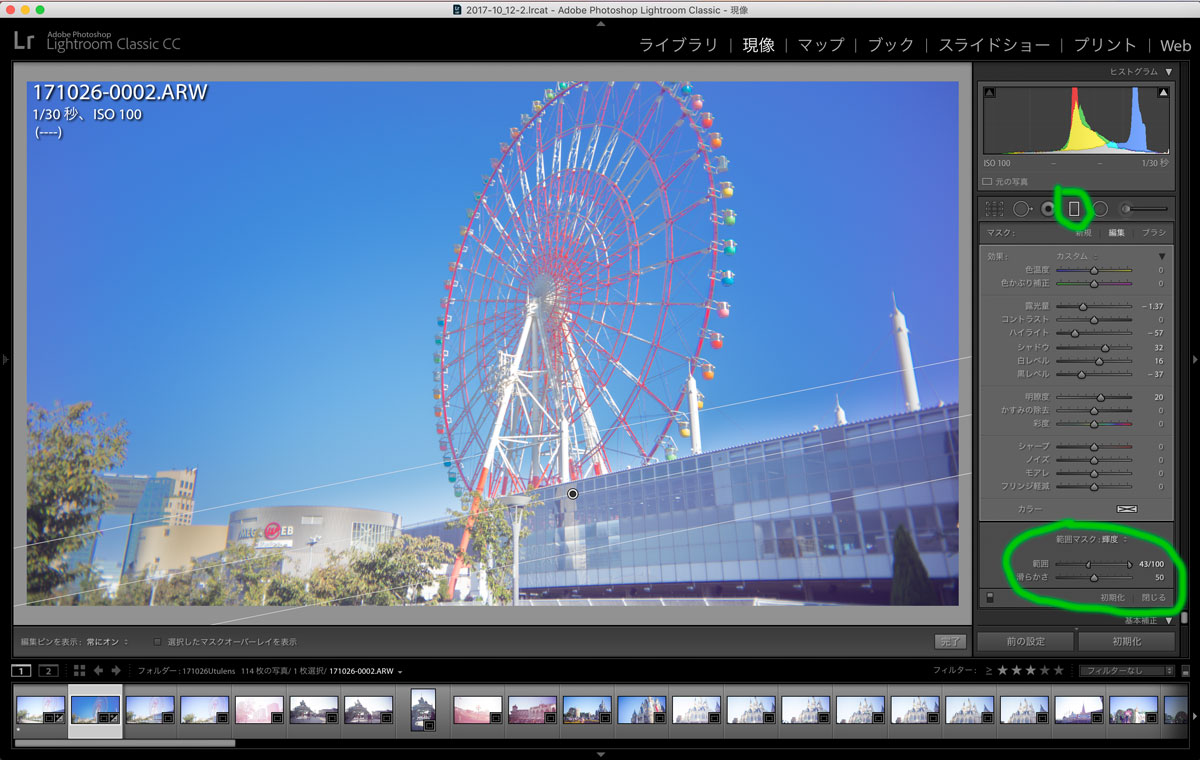The width and height of the screenshot is (1200, 760).
Task: Show the left panel with side arrow
Action: click(x=5, y=359)
